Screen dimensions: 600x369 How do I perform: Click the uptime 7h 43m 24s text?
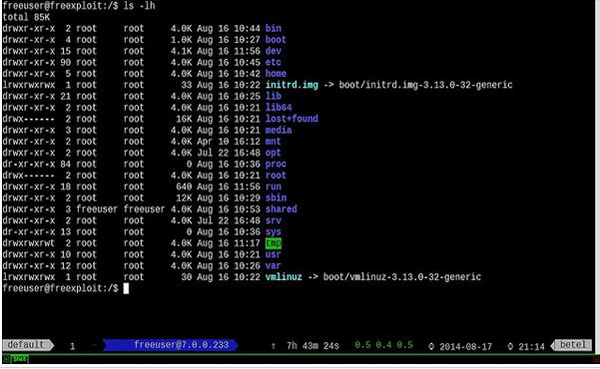coord(313,346)
